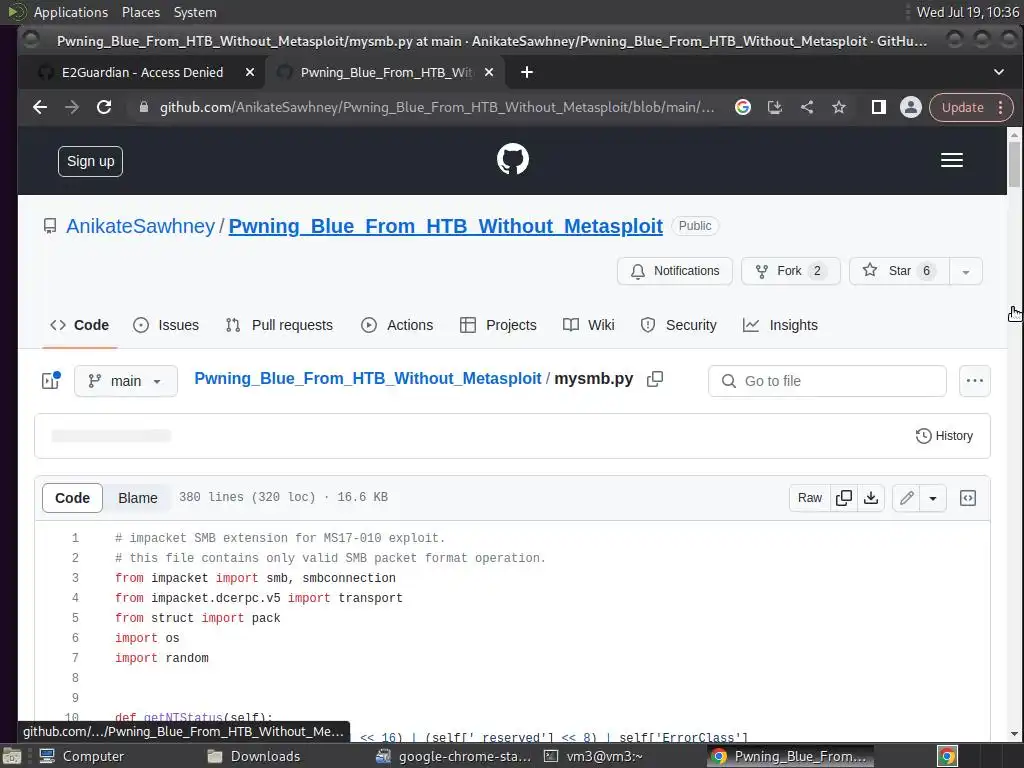Switch to vm3@vm3 terminal in taskbar
The image size is (1024, 768).
[594, 756]
